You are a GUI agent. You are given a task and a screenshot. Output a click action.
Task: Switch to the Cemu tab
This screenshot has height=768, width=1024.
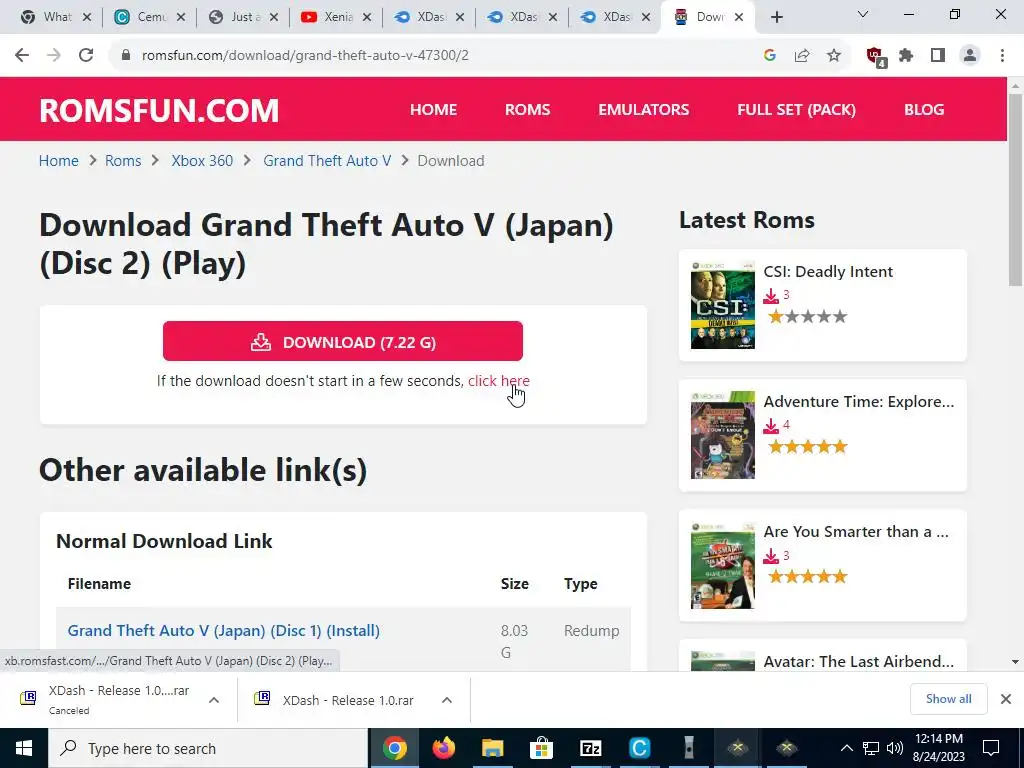click(150, 18)
